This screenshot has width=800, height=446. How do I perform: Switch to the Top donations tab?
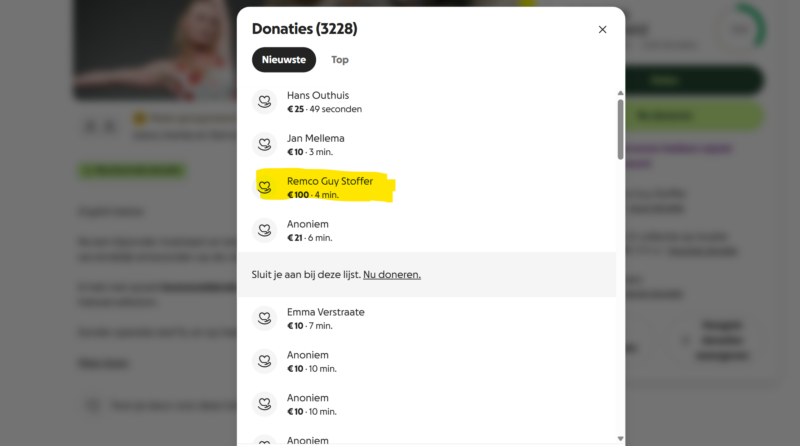340,60
